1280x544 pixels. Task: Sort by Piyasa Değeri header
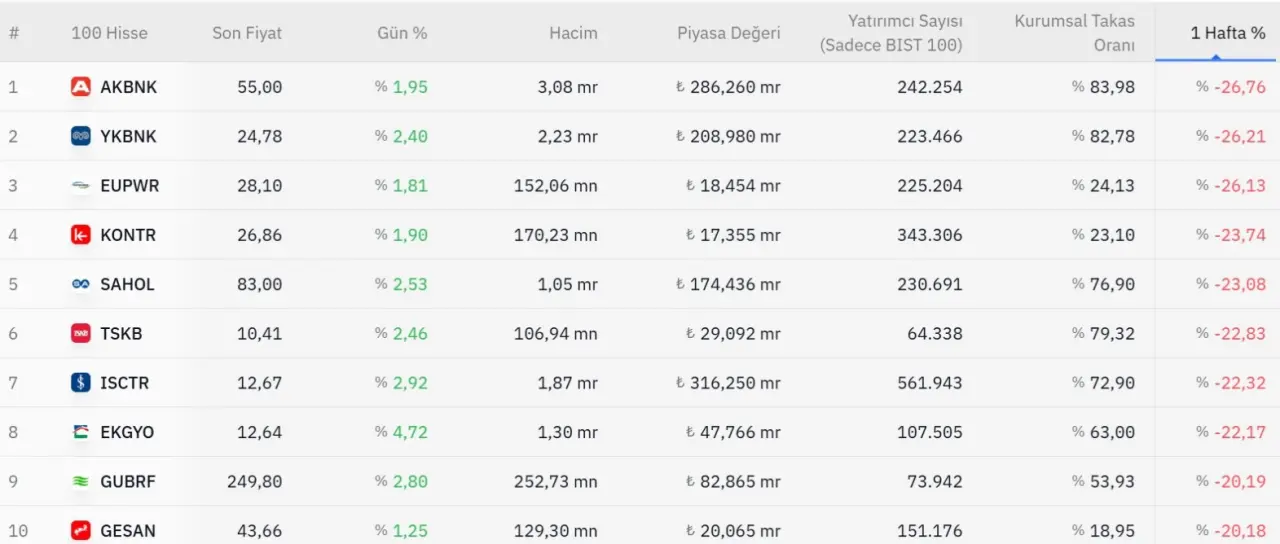(x=728, y=33)
